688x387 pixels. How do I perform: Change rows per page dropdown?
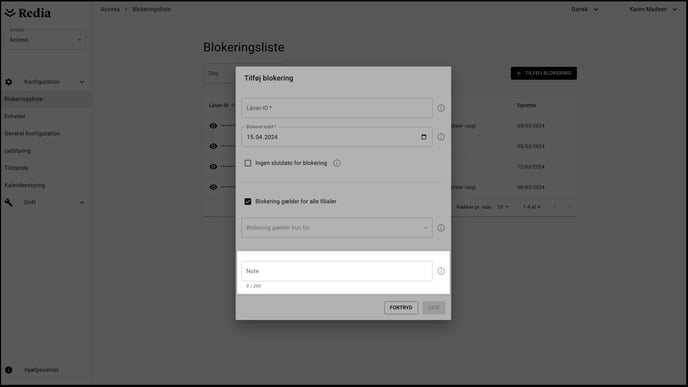(x=502, y=207)
